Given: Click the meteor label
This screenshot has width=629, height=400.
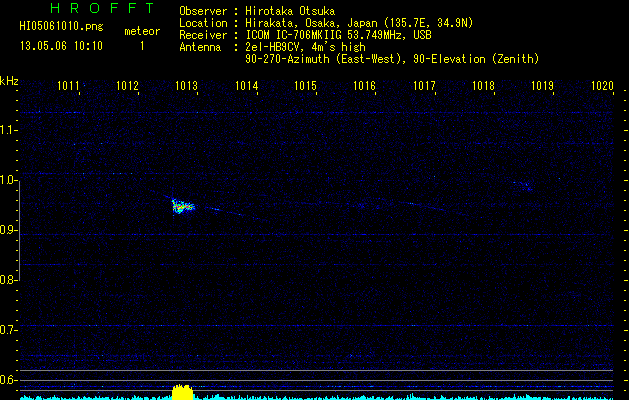Looking at the screenshot, I should (142, 31).
